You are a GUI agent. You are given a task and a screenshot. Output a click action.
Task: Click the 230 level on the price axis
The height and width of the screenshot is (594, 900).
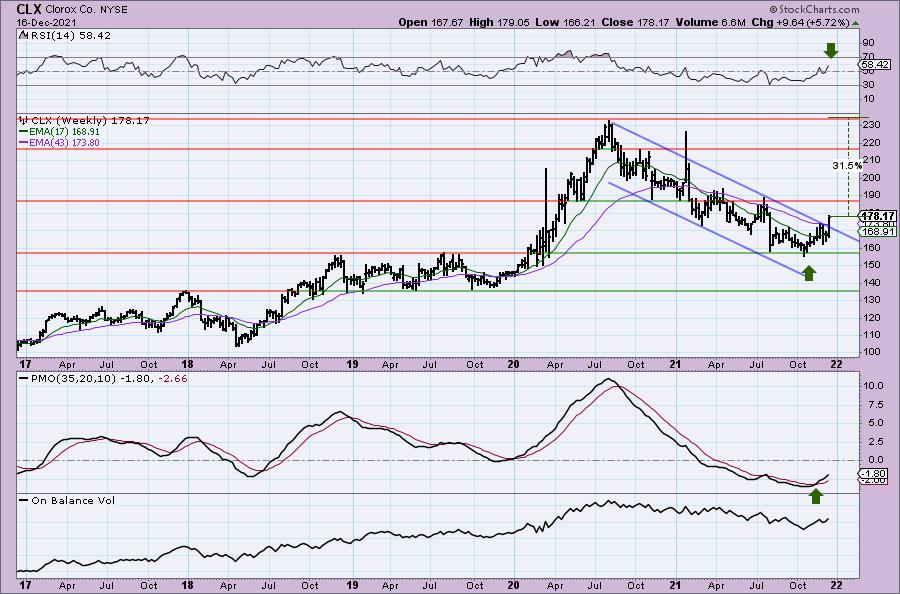[x=871, y=125]
